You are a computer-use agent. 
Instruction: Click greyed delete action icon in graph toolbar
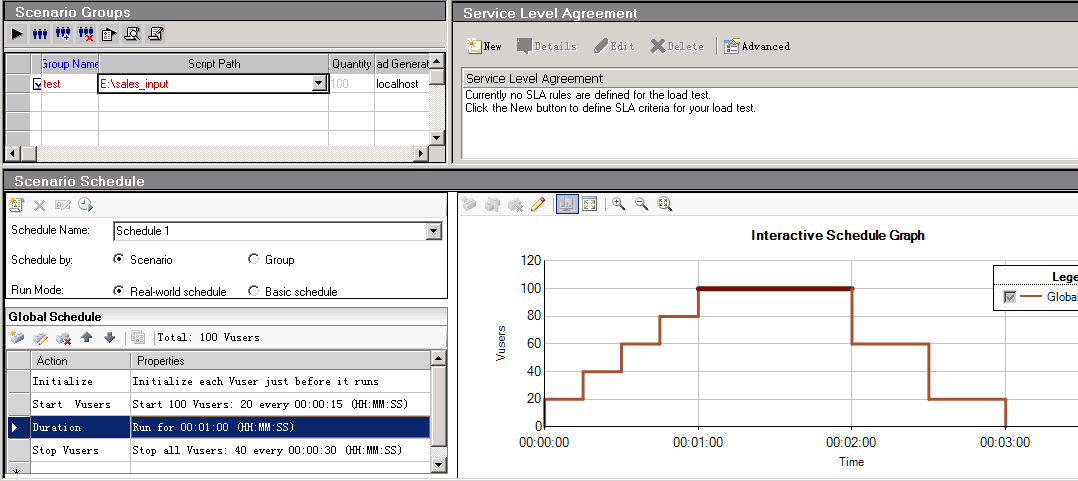(515, 204)
